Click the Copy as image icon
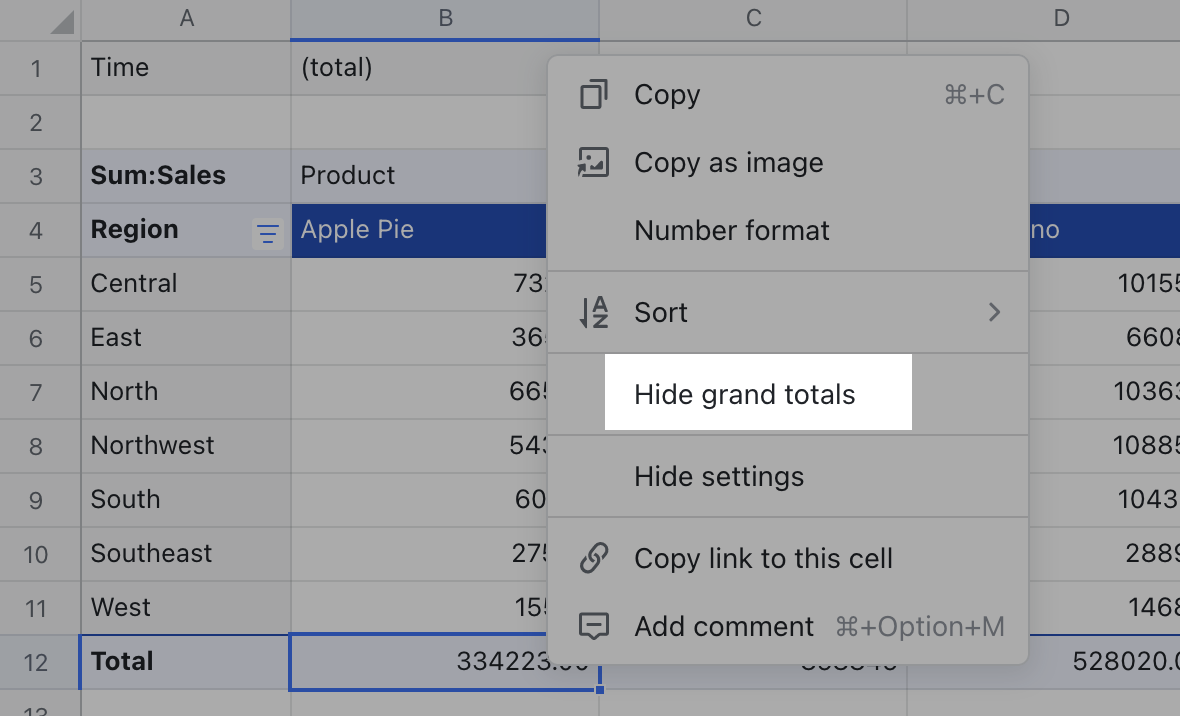 click(x=594, y=163)
